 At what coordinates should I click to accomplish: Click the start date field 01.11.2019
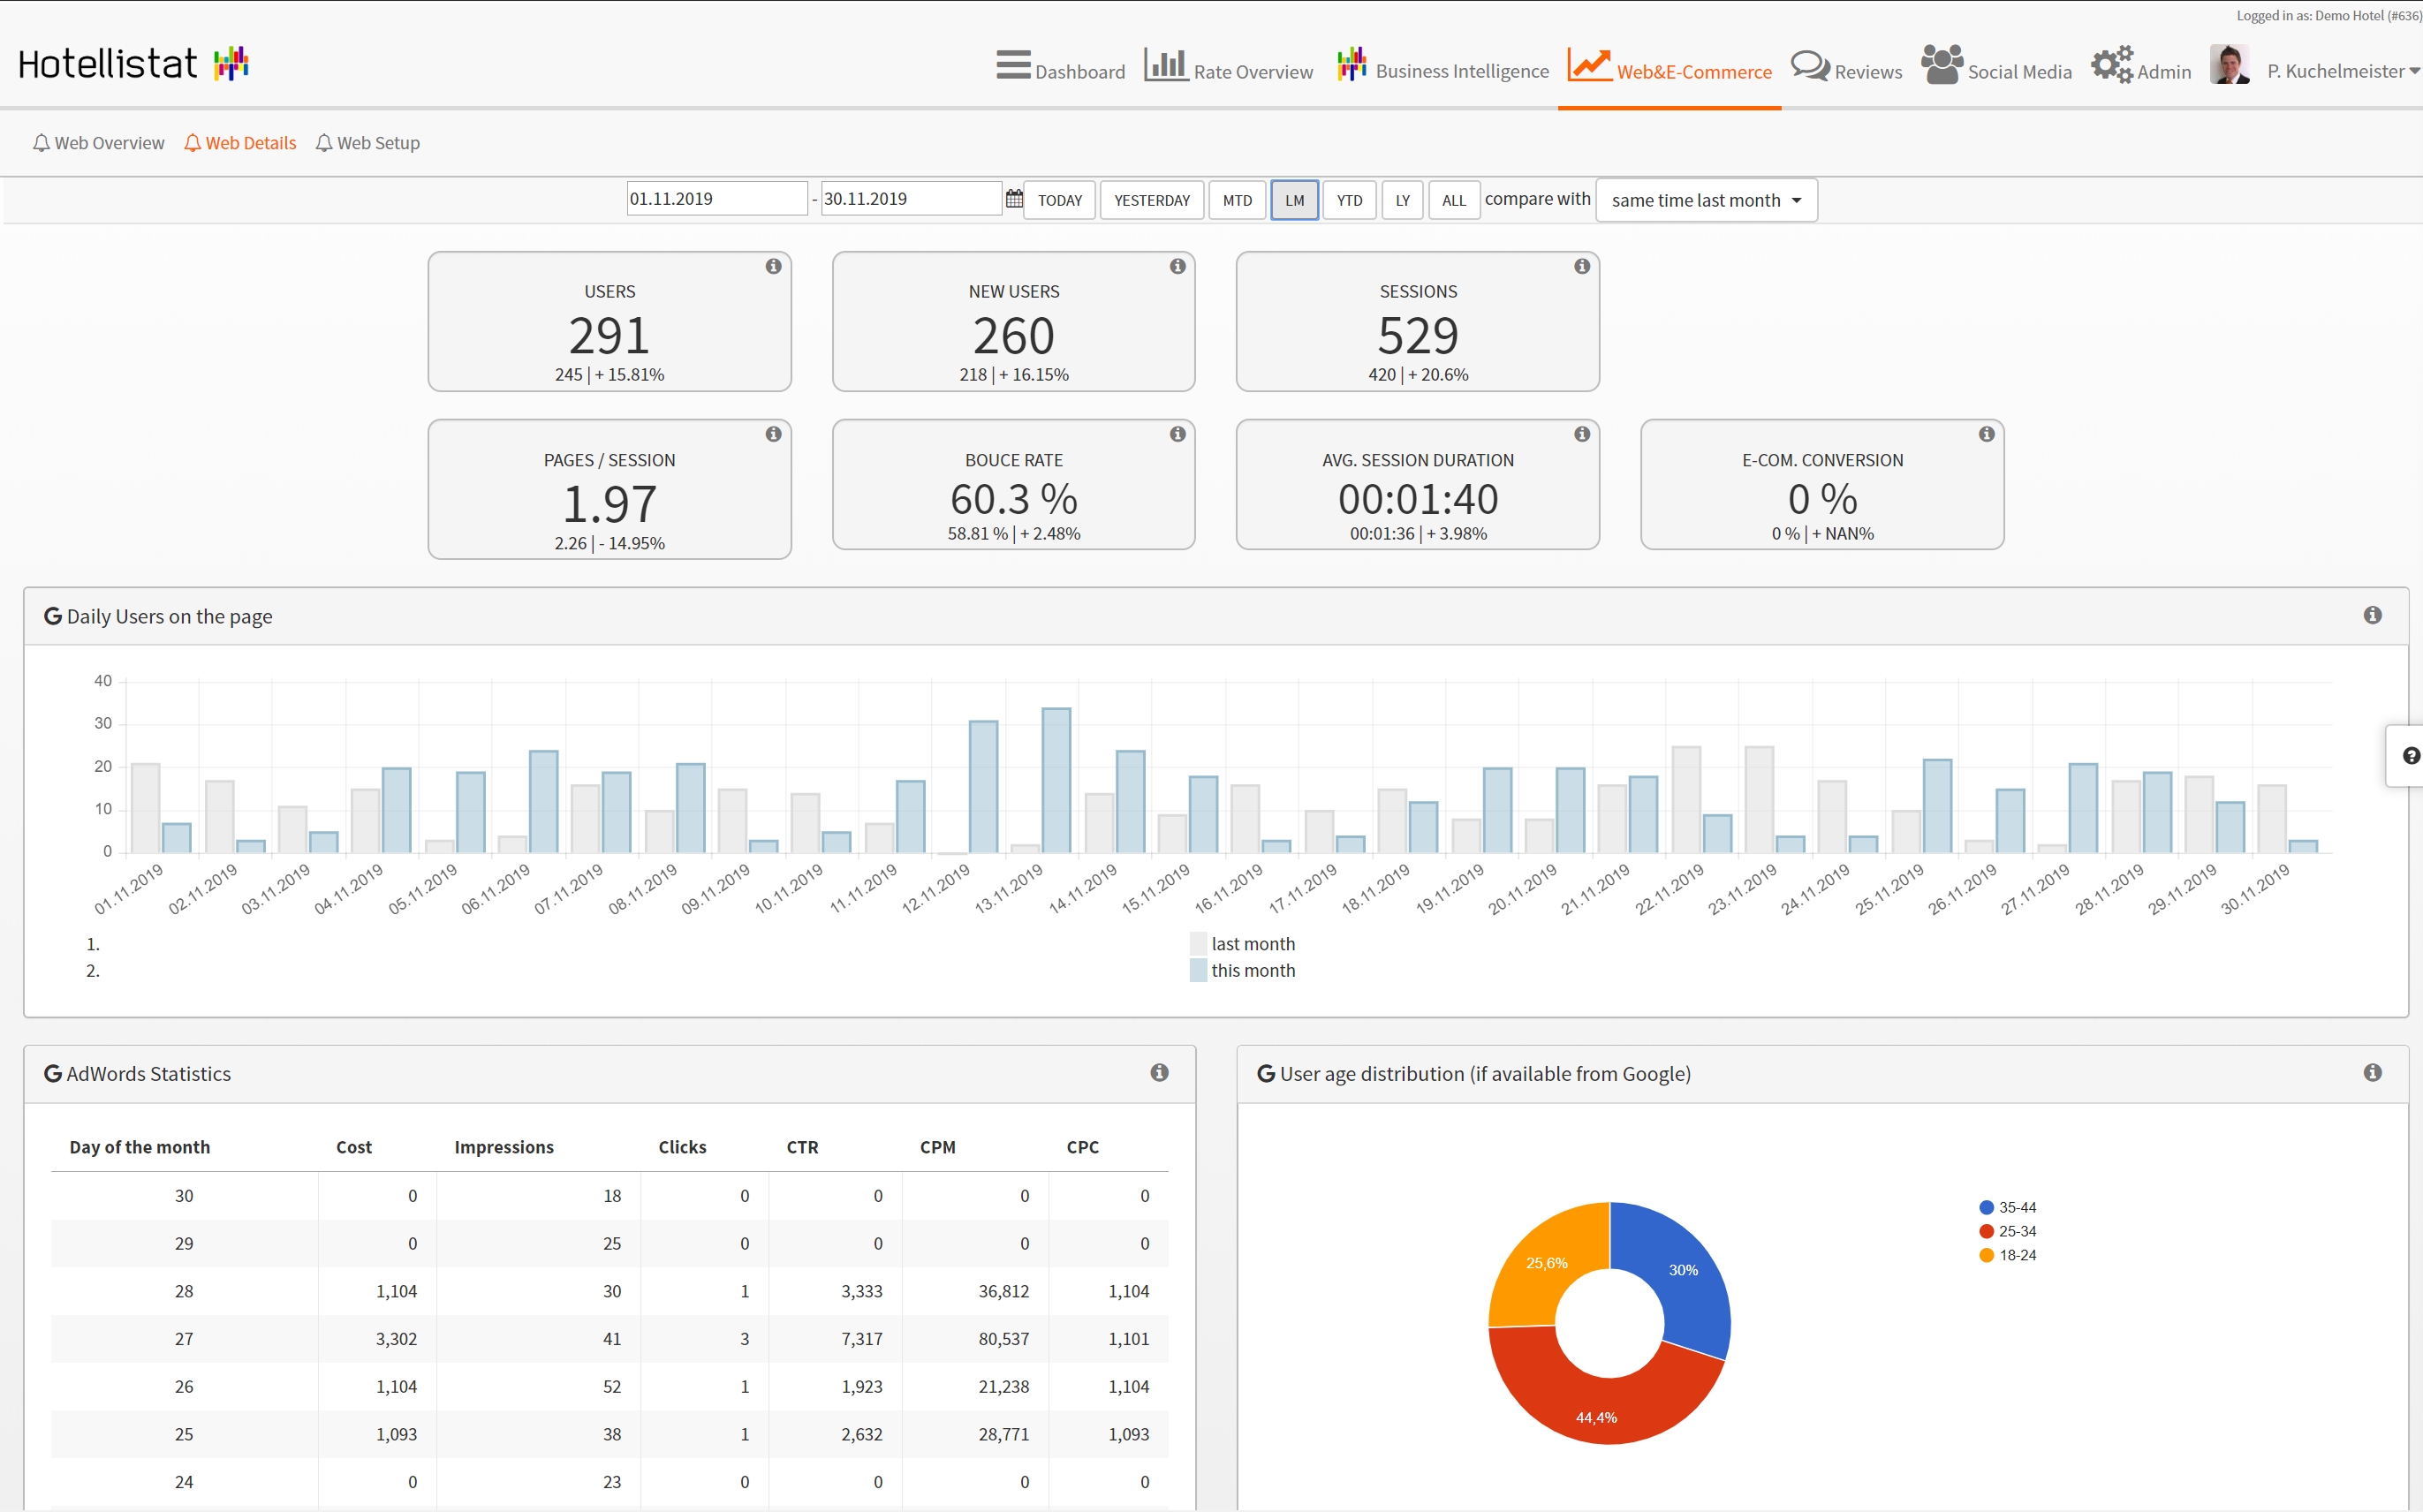(x=715, y=199)
